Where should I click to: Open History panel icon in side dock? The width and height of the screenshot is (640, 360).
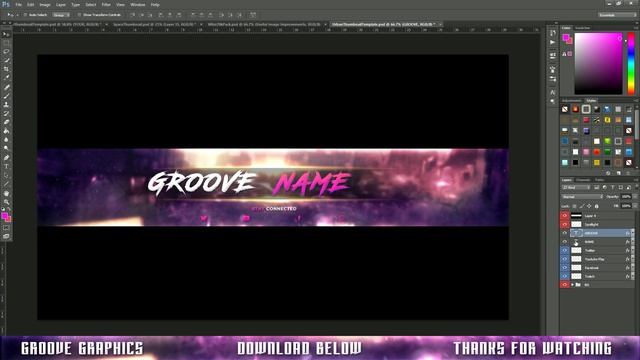click(x=553, y=33)
